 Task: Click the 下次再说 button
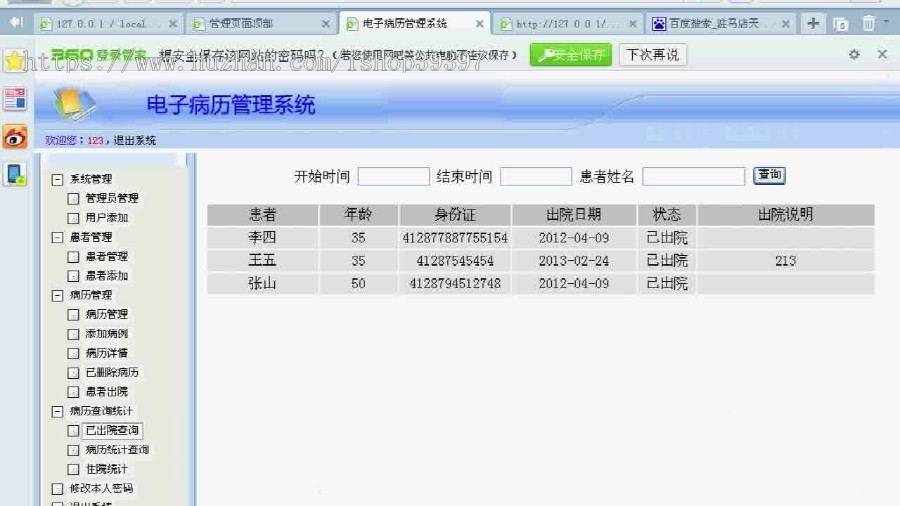click(653, 55)
